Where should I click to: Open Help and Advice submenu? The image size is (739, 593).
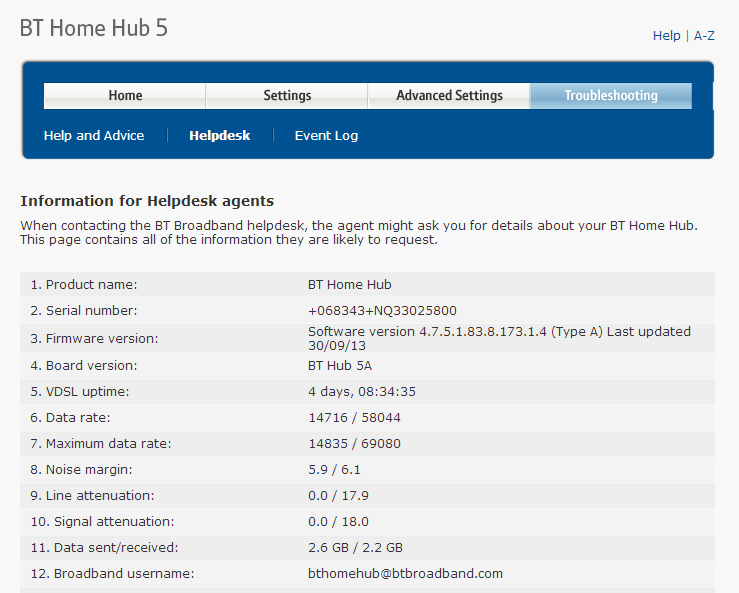(94, 136)
